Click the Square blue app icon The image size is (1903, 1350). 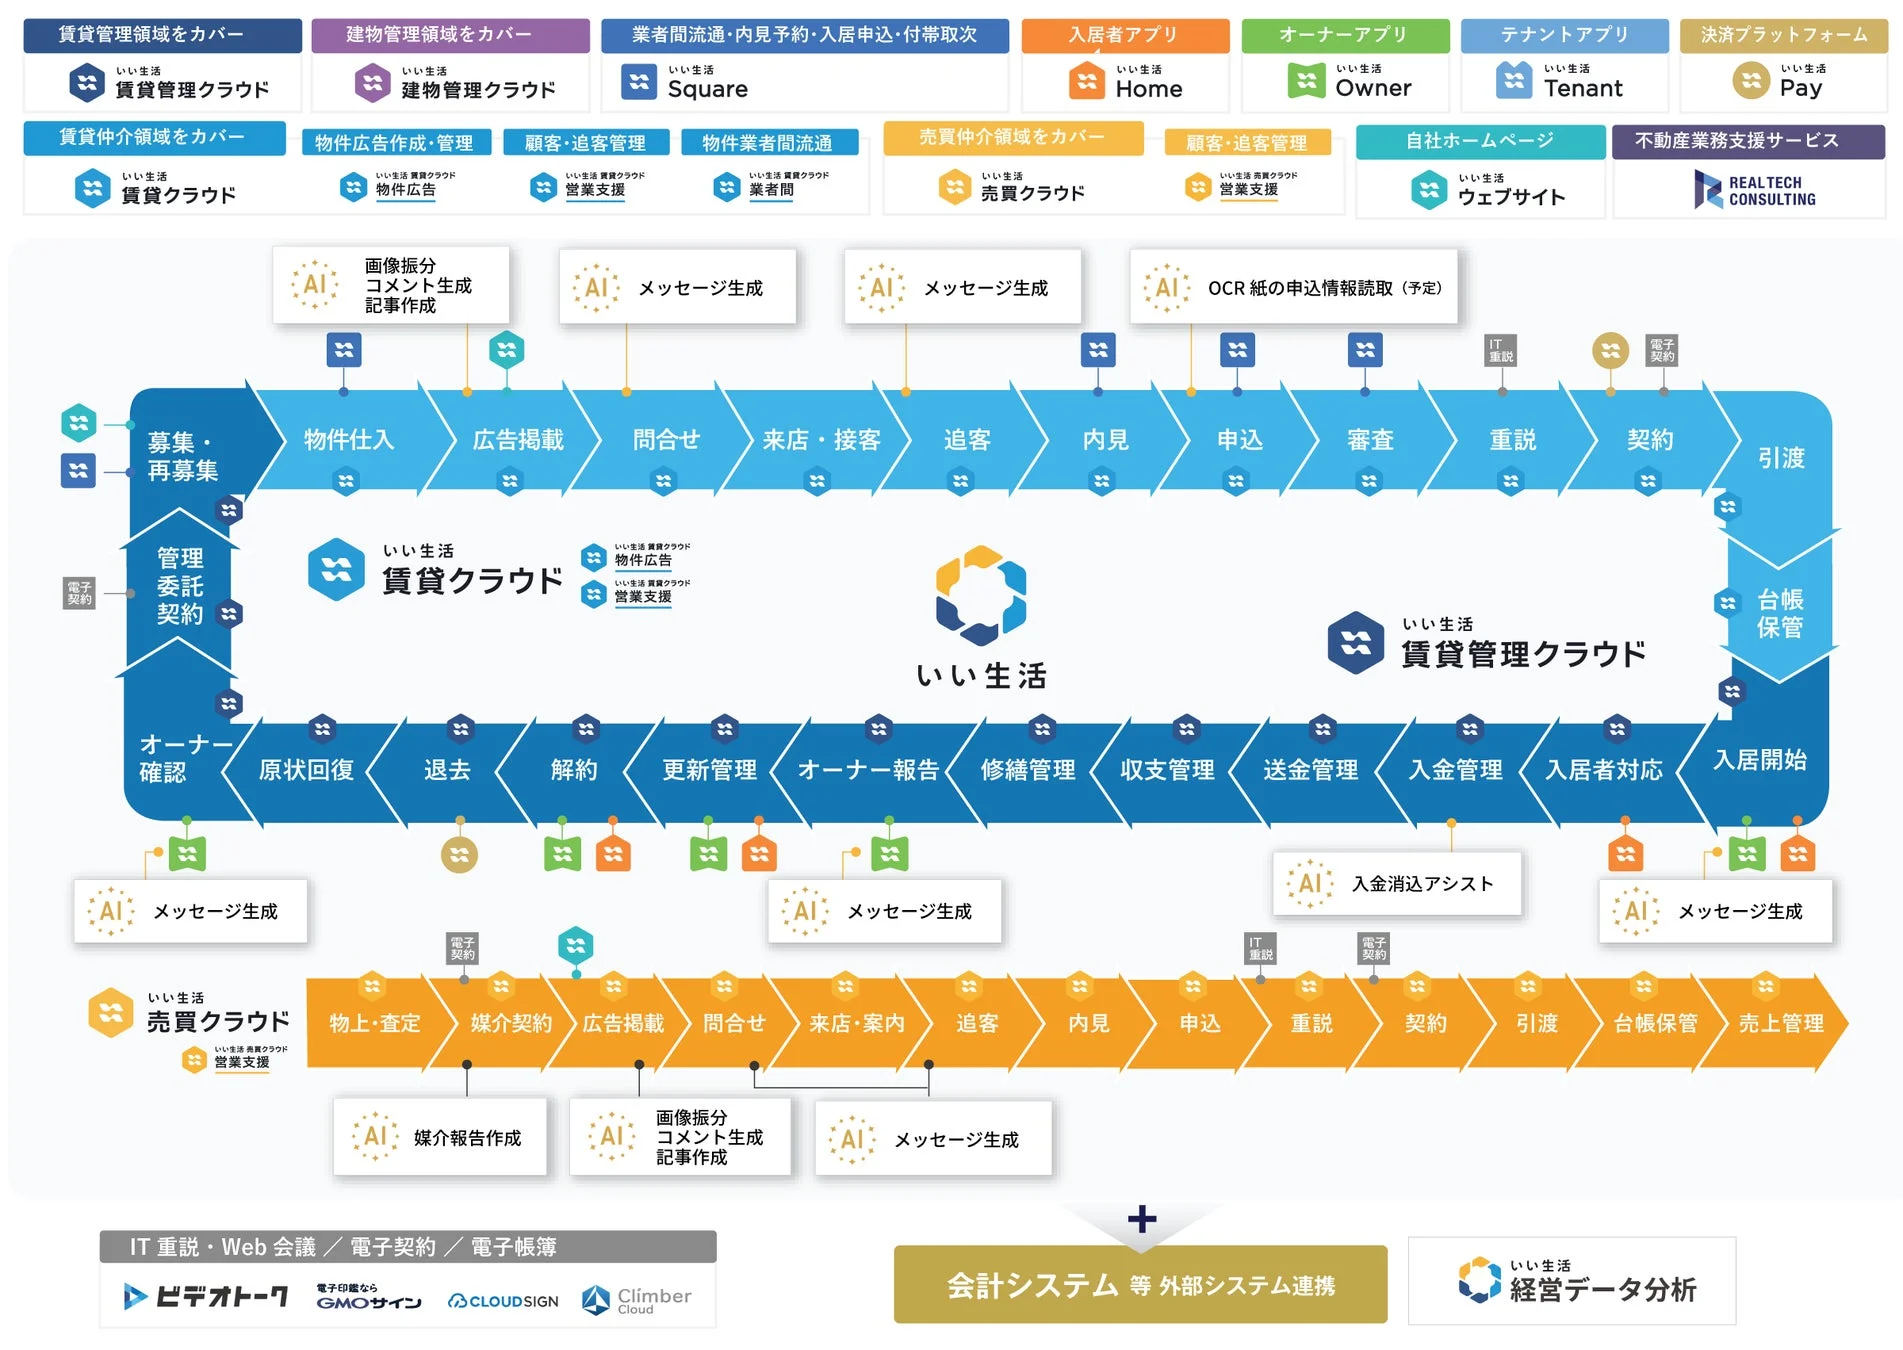(639, 82)
